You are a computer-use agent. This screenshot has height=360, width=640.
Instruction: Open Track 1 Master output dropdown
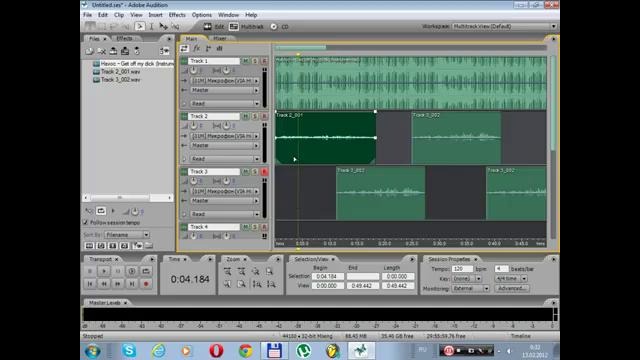(x=225, y=90)
